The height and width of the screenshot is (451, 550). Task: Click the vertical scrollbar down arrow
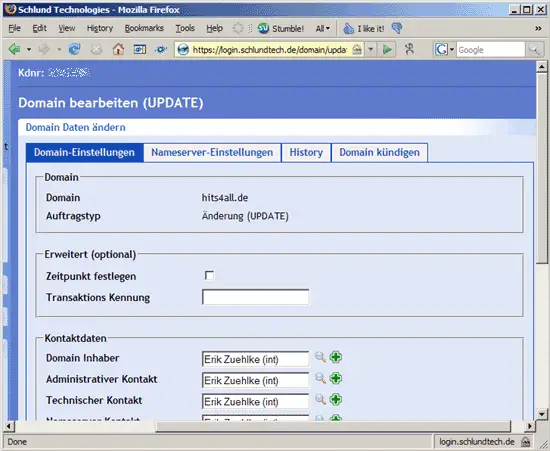pyautogui.click(x=542, y=414)
